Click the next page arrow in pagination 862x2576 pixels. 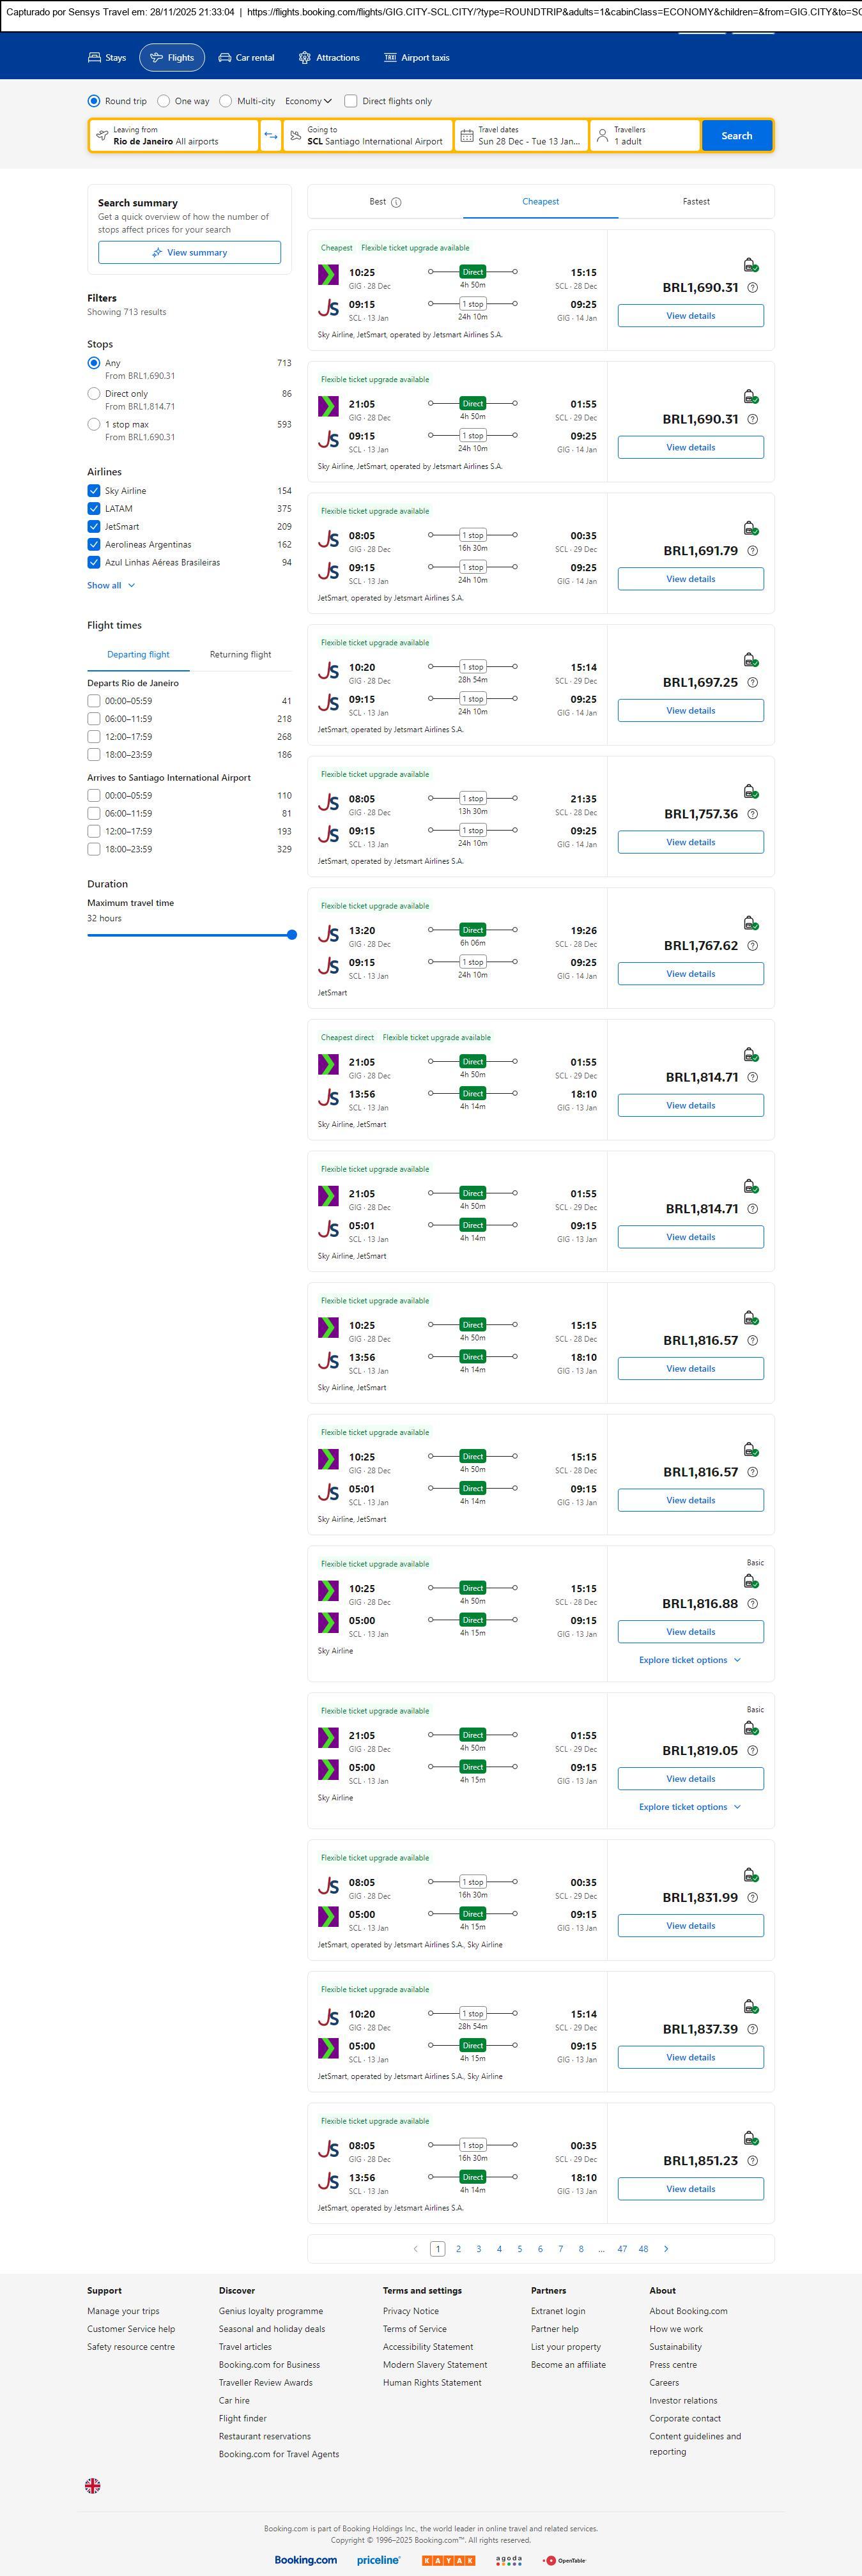[666, 2249]
